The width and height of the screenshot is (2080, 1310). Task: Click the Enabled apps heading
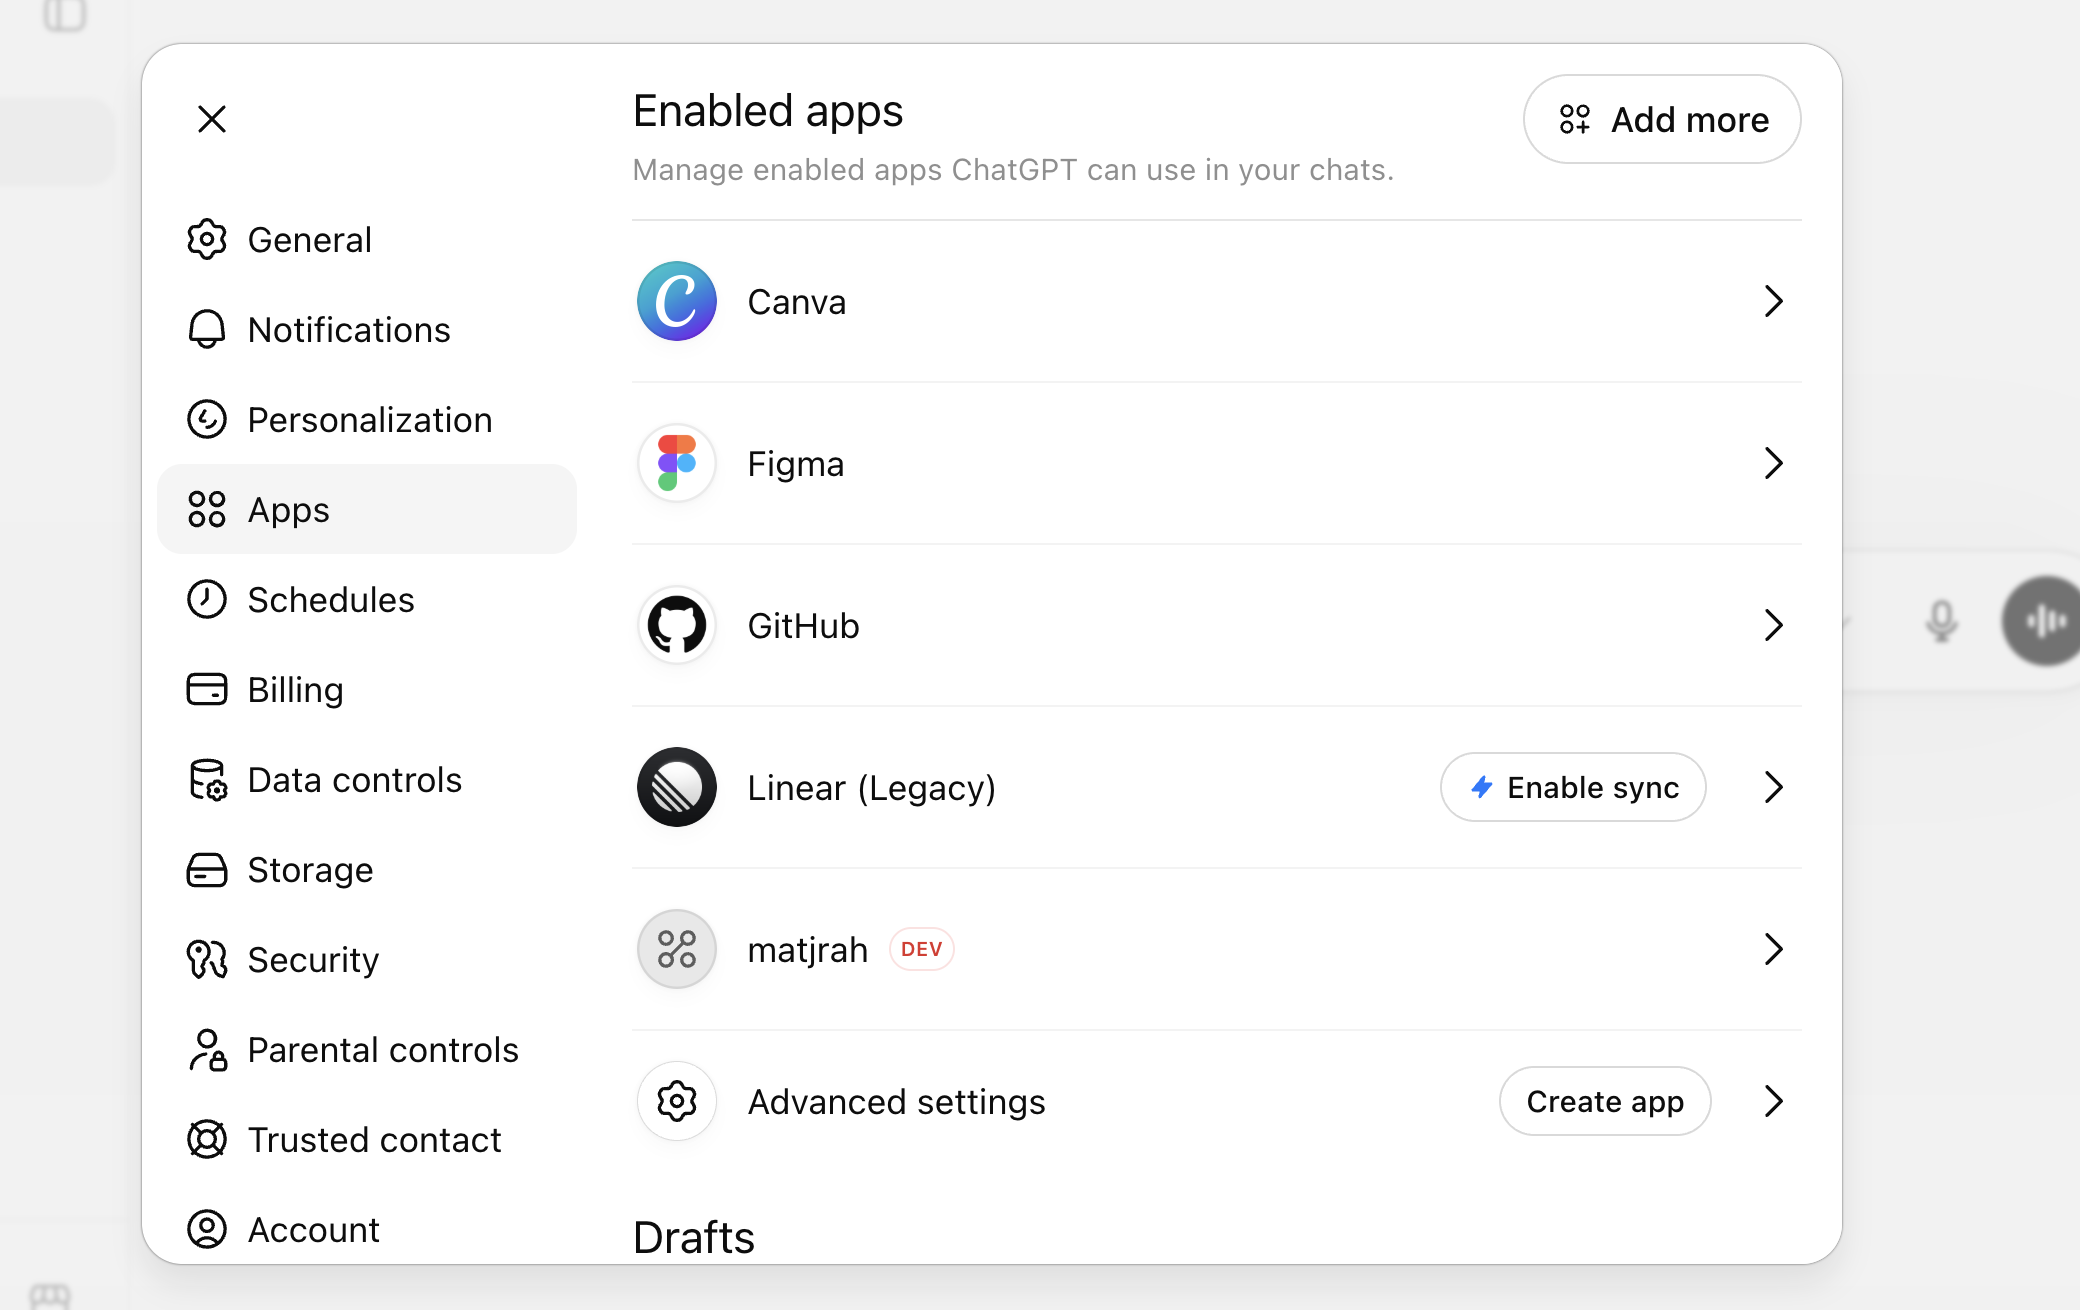point(768,111)
